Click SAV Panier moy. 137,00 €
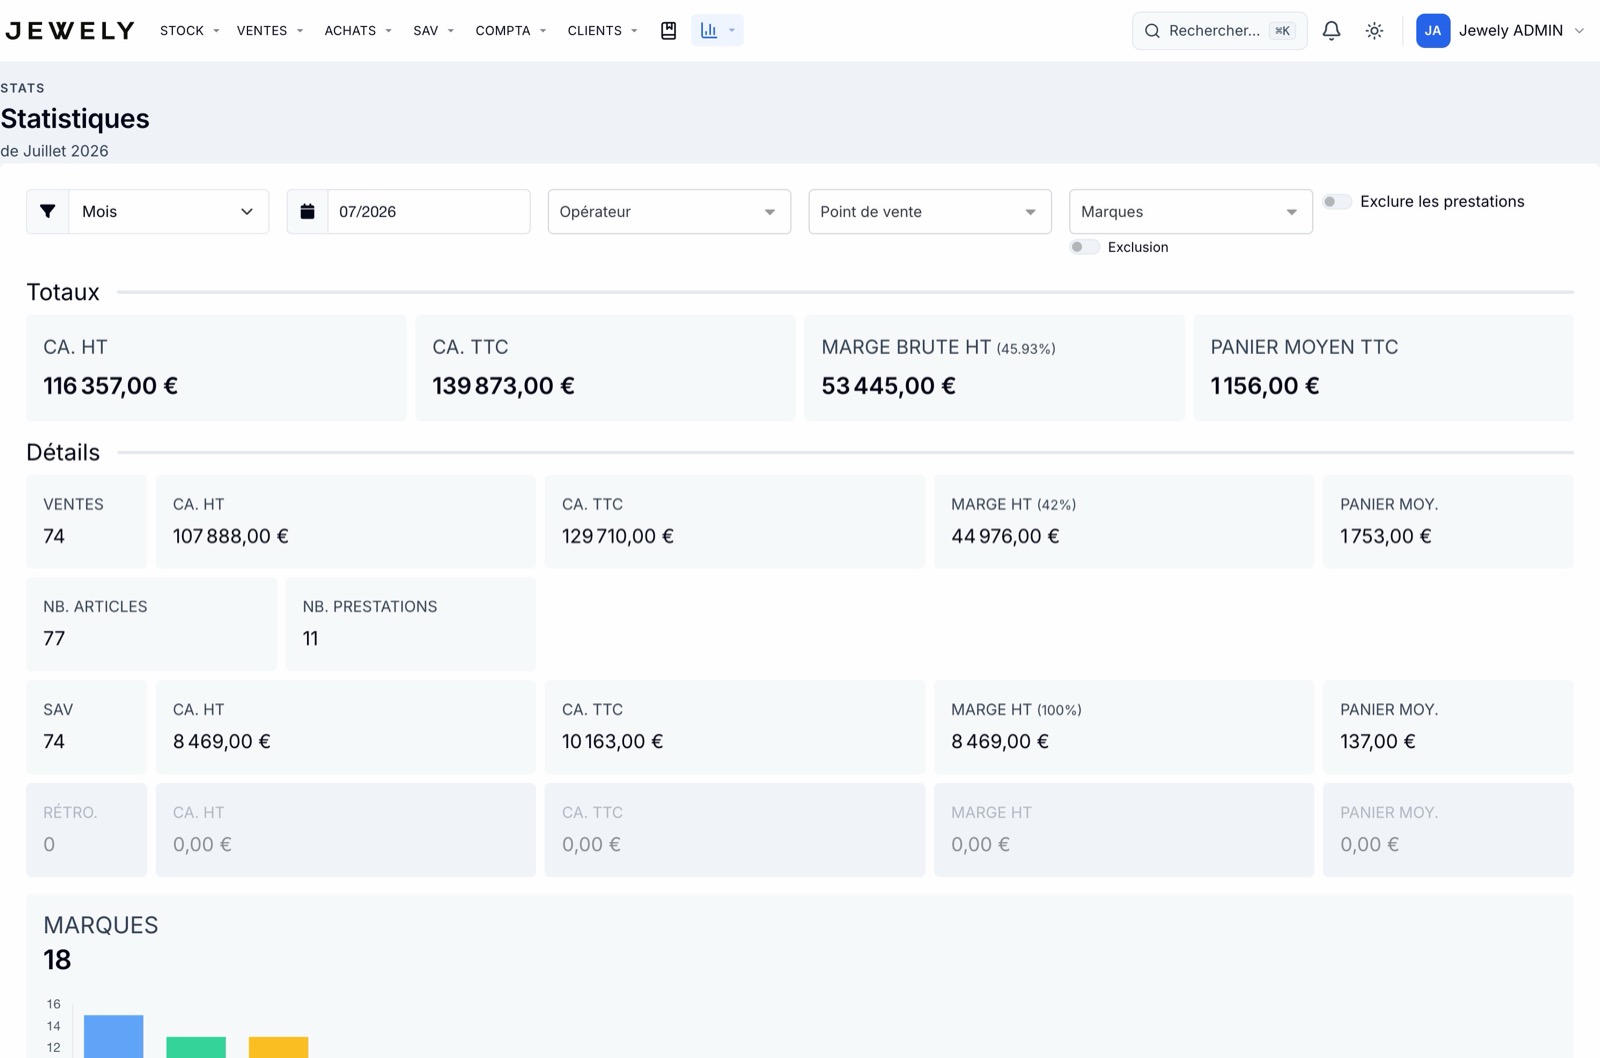The height and width of the screenshot is (1058, 1600). coord(1377,741)
